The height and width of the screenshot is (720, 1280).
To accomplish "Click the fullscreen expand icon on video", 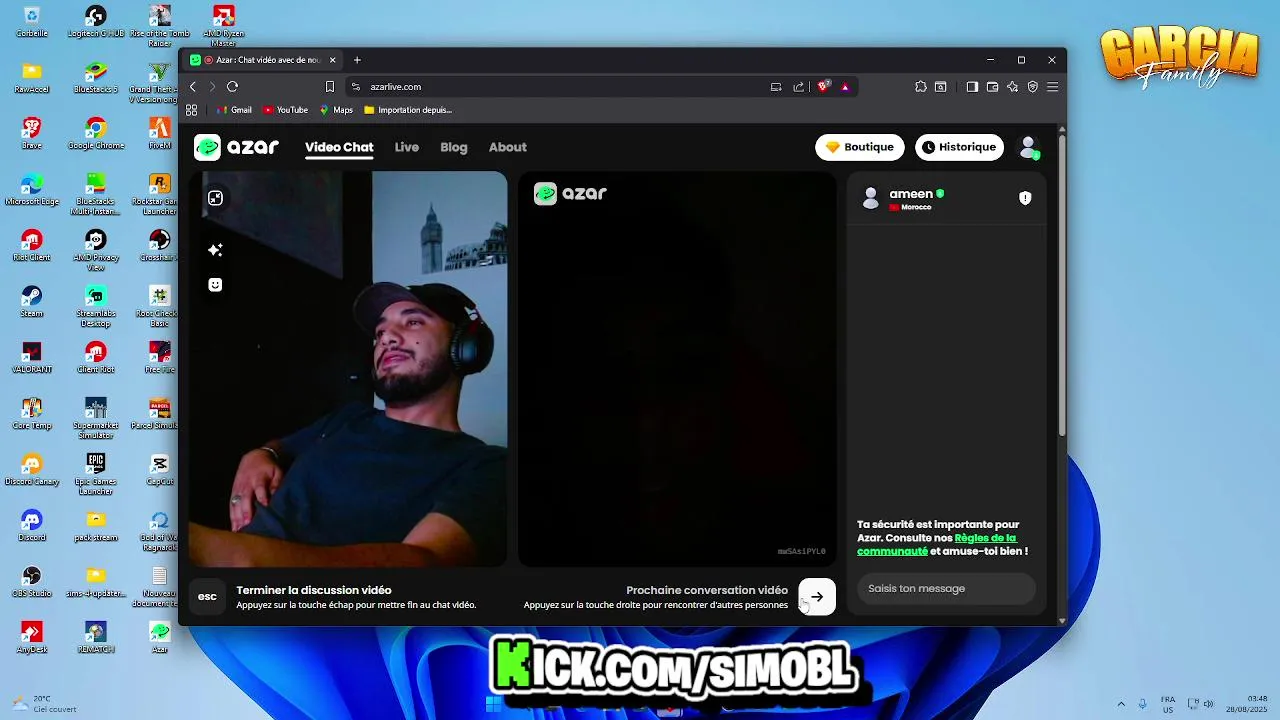I will (215, 198).
